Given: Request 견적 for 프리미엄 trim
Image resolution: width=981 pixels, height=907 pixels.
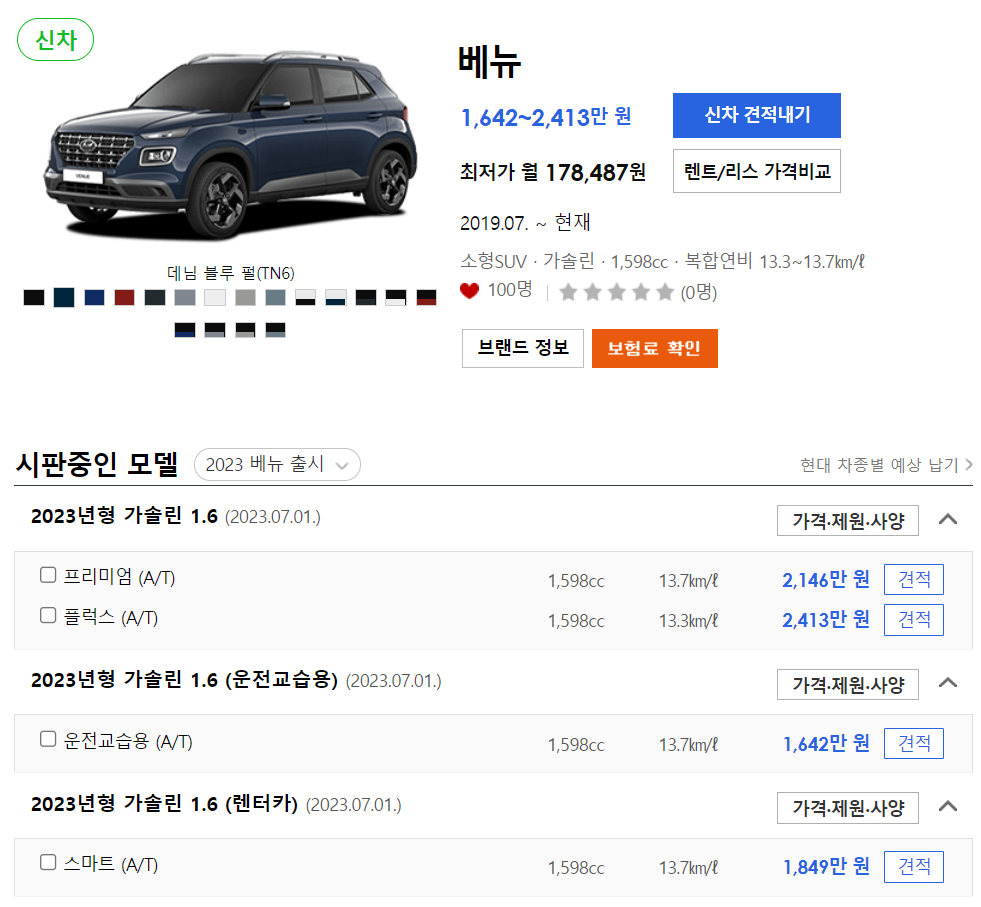Looking at the screenshot, I should (913, 579).
